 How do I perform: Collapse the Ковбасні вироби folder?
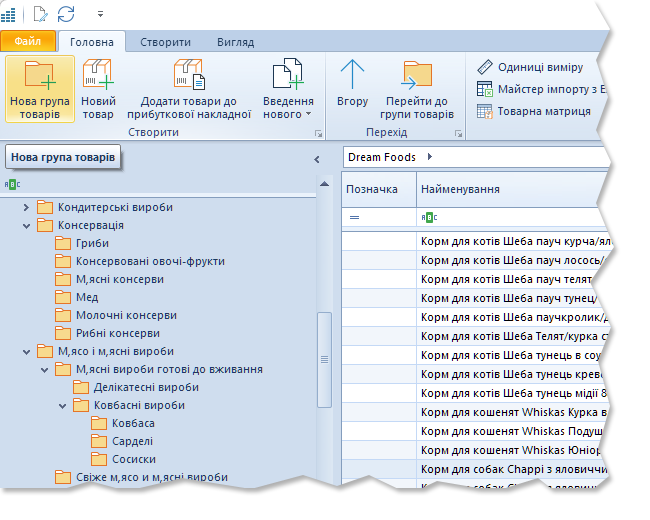pos(62,405)
